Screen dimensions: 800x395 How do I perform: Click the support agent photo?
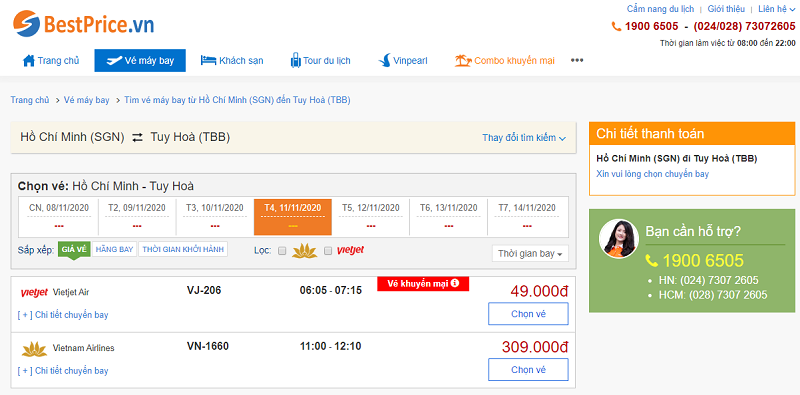(x=618, y=238)
